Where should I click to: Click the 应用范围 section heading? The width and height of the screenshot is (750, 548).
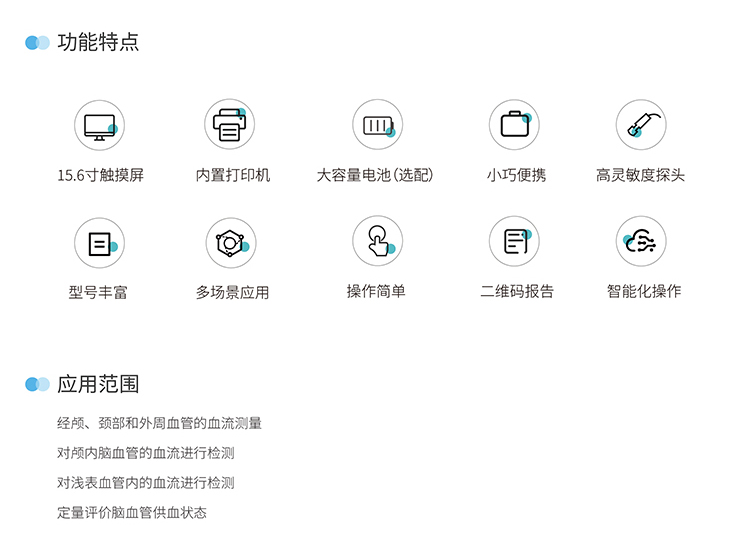tap(98, 384)
